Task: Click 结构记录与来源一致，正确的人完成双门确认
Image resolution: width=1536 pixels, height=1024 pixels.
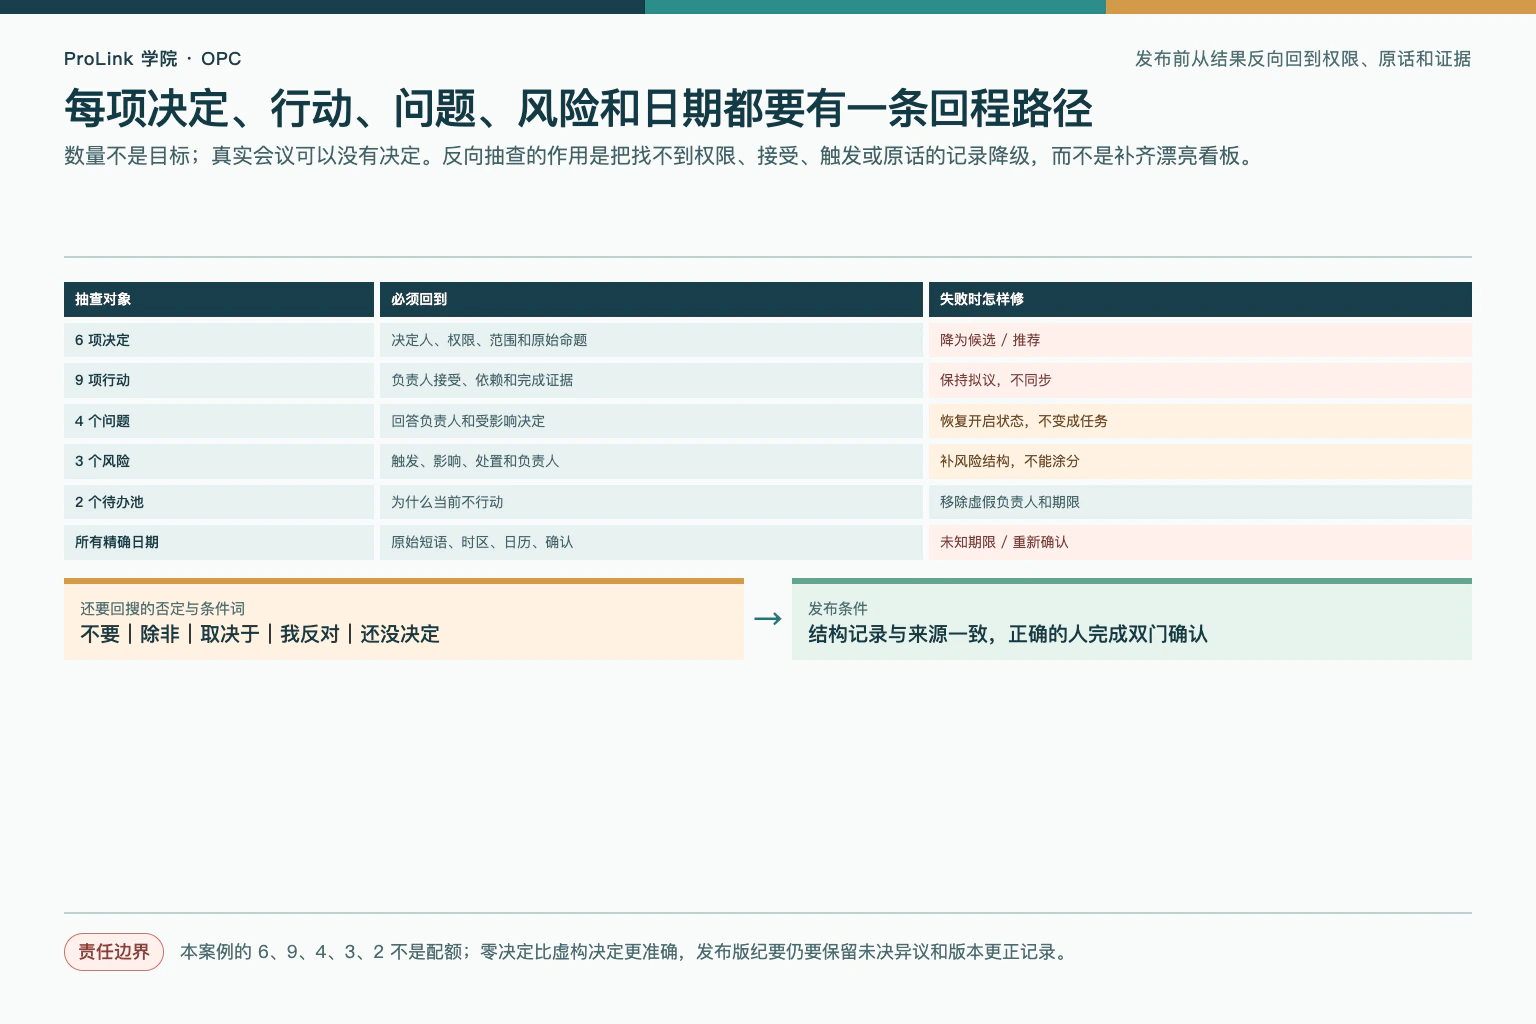Action: tap(1008, 634)
